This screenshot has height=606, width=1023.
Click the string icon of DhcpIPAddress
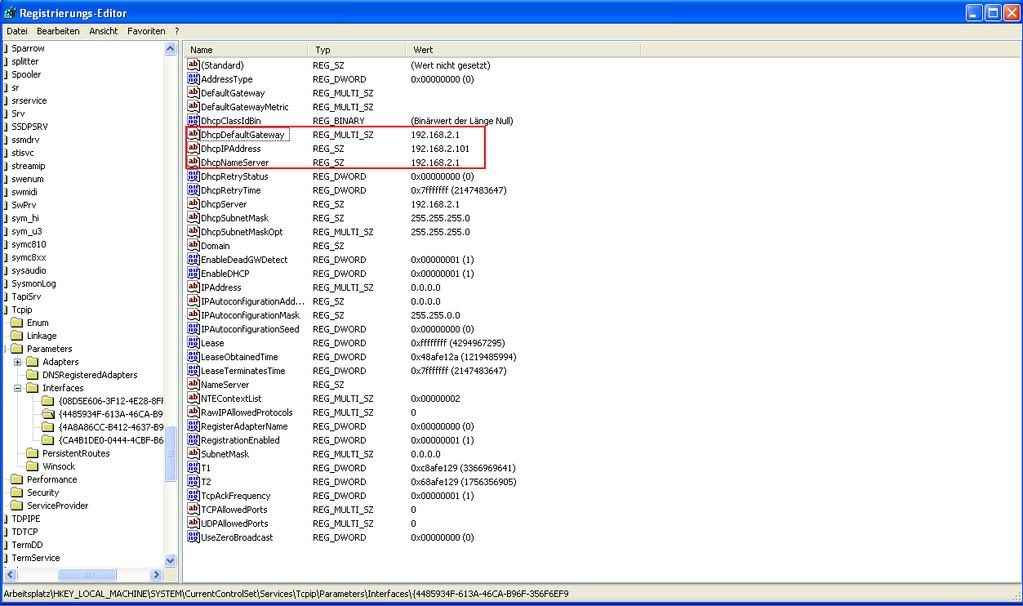coord(193,148)
